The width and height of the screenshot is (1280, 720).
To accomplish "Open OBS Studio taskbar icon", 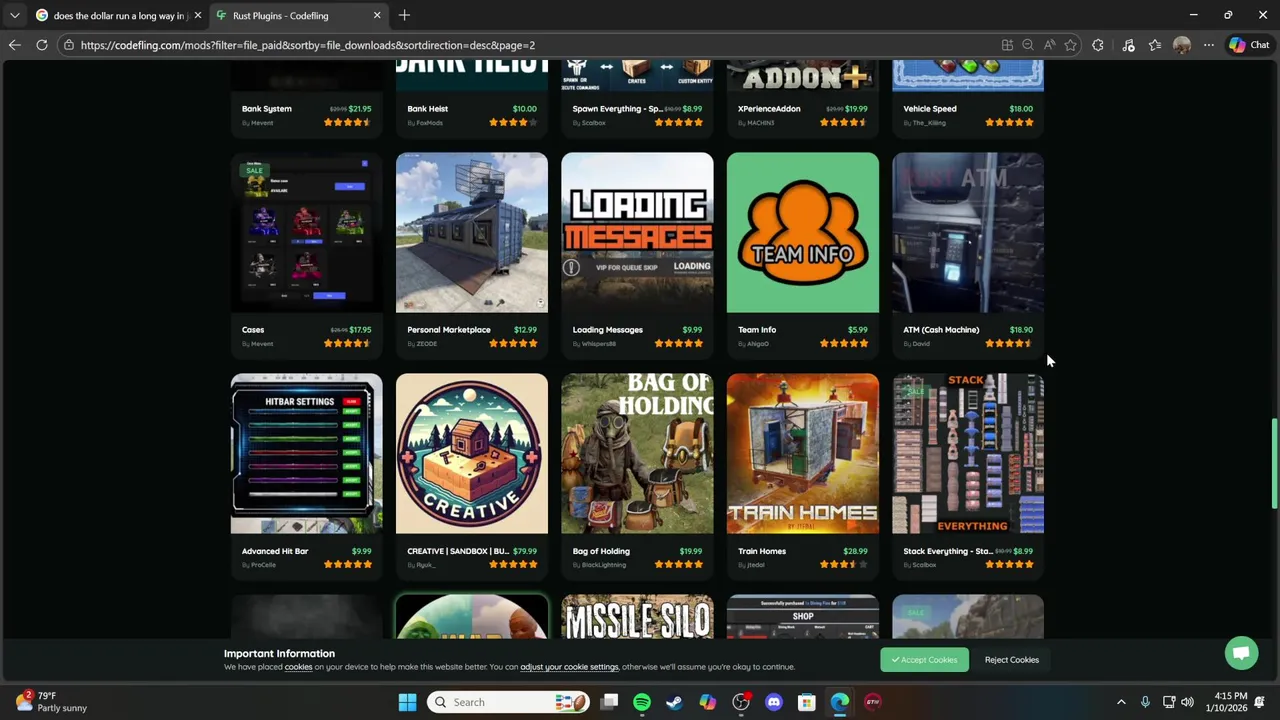I will pyautogui.click(x=741, y=702).
